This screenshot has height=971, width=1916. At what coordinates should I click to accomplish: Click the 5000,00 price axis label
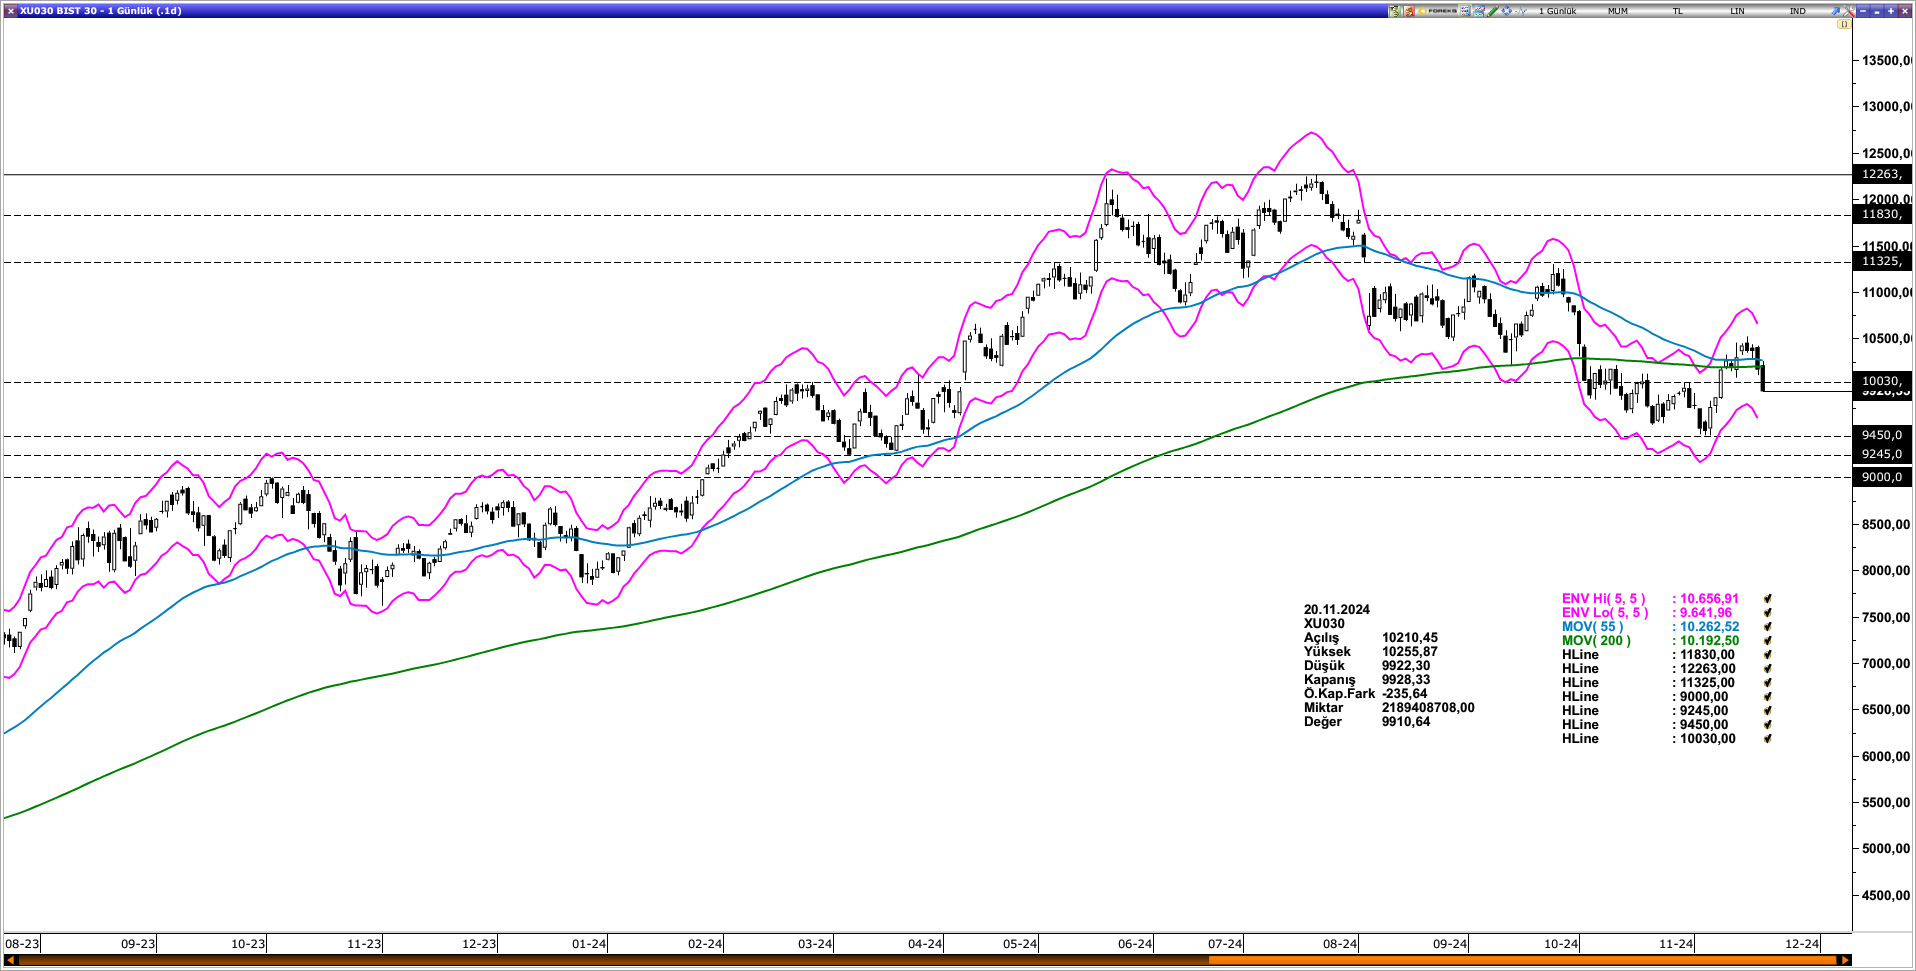pos(1886,848)
